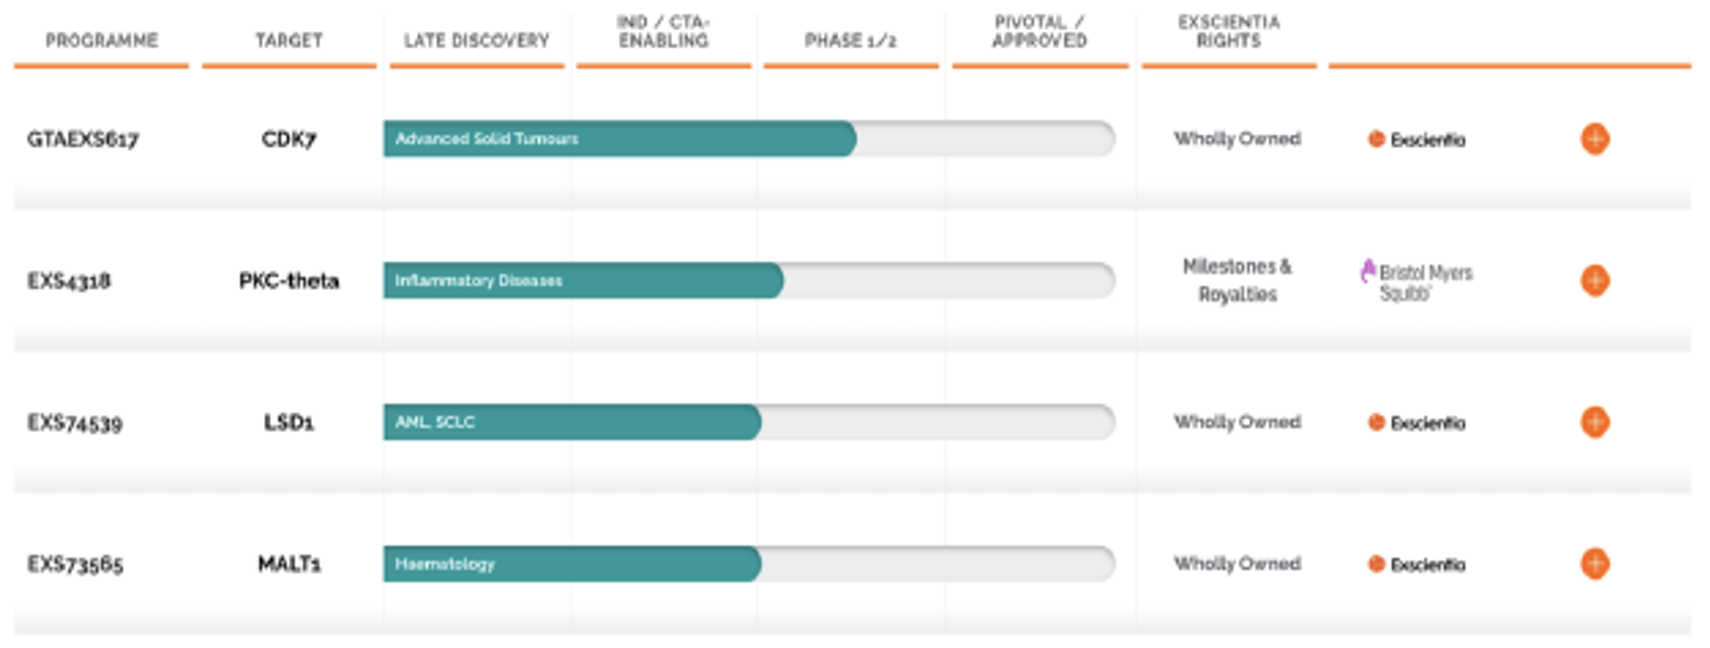Select the Programme column header
Image resolution: width=1710 pixels, height=648 pixels.
(x=101, y=41)
